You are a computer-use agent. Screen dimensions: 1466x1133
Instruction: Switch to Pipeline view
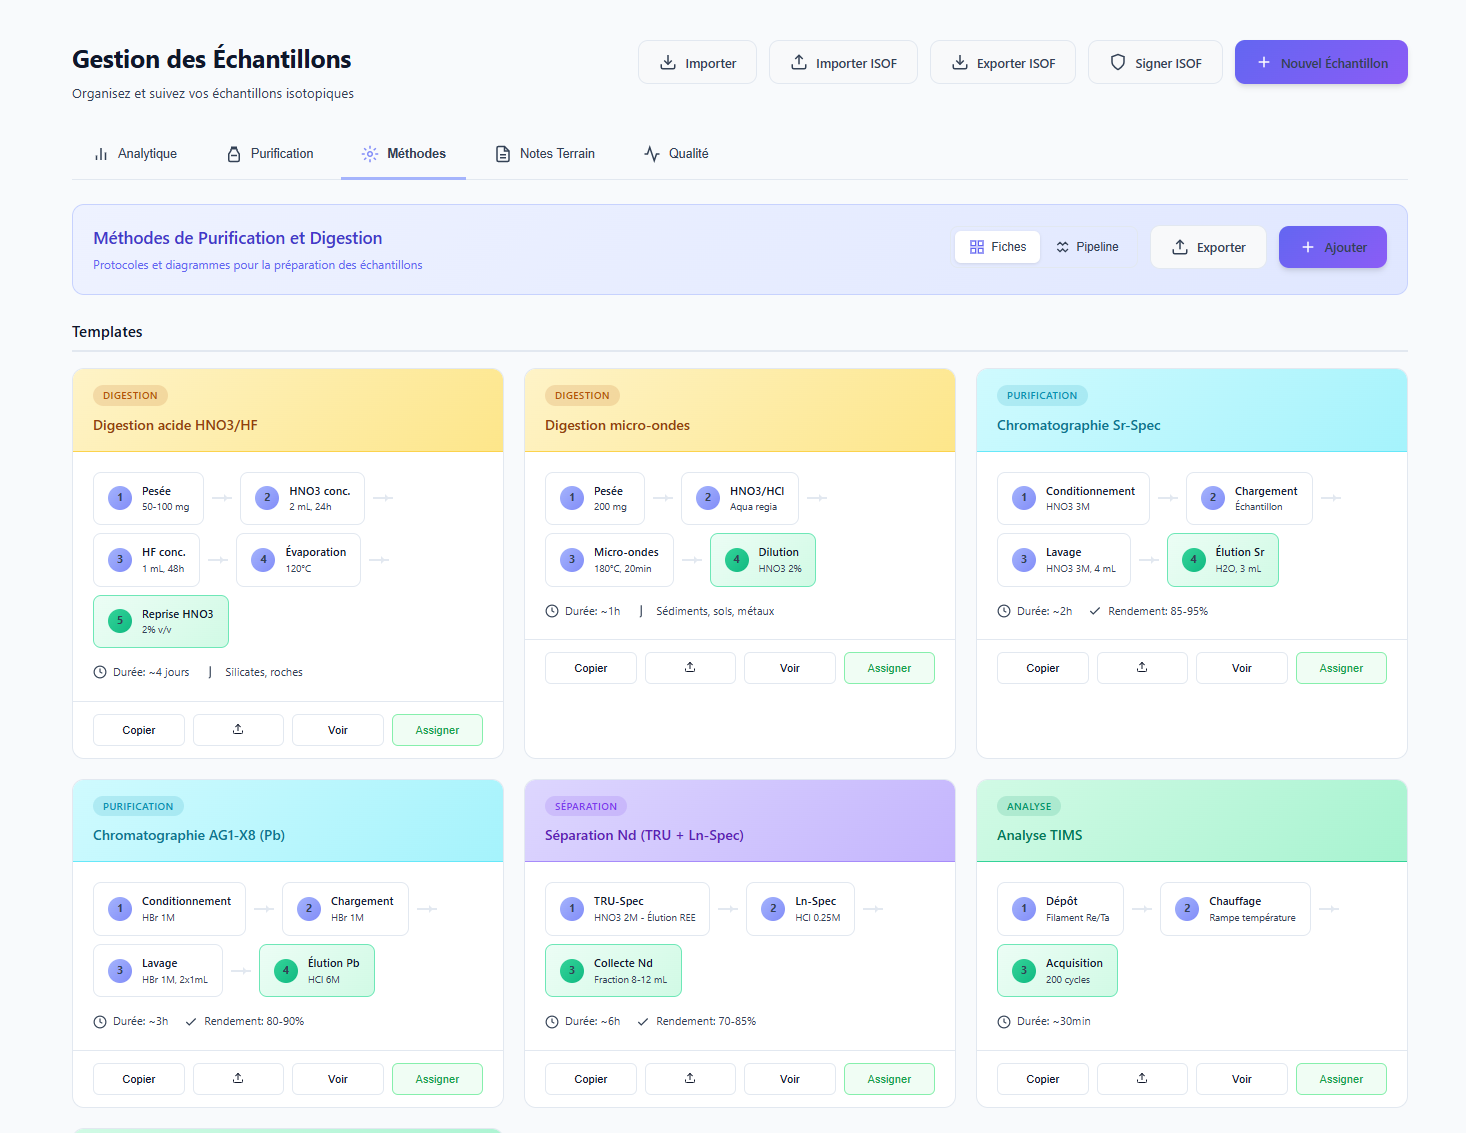(1087, 247)
